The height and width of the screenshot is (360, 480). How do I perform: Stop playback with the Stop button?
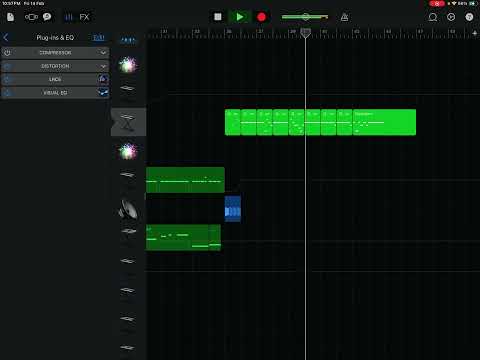218,17
